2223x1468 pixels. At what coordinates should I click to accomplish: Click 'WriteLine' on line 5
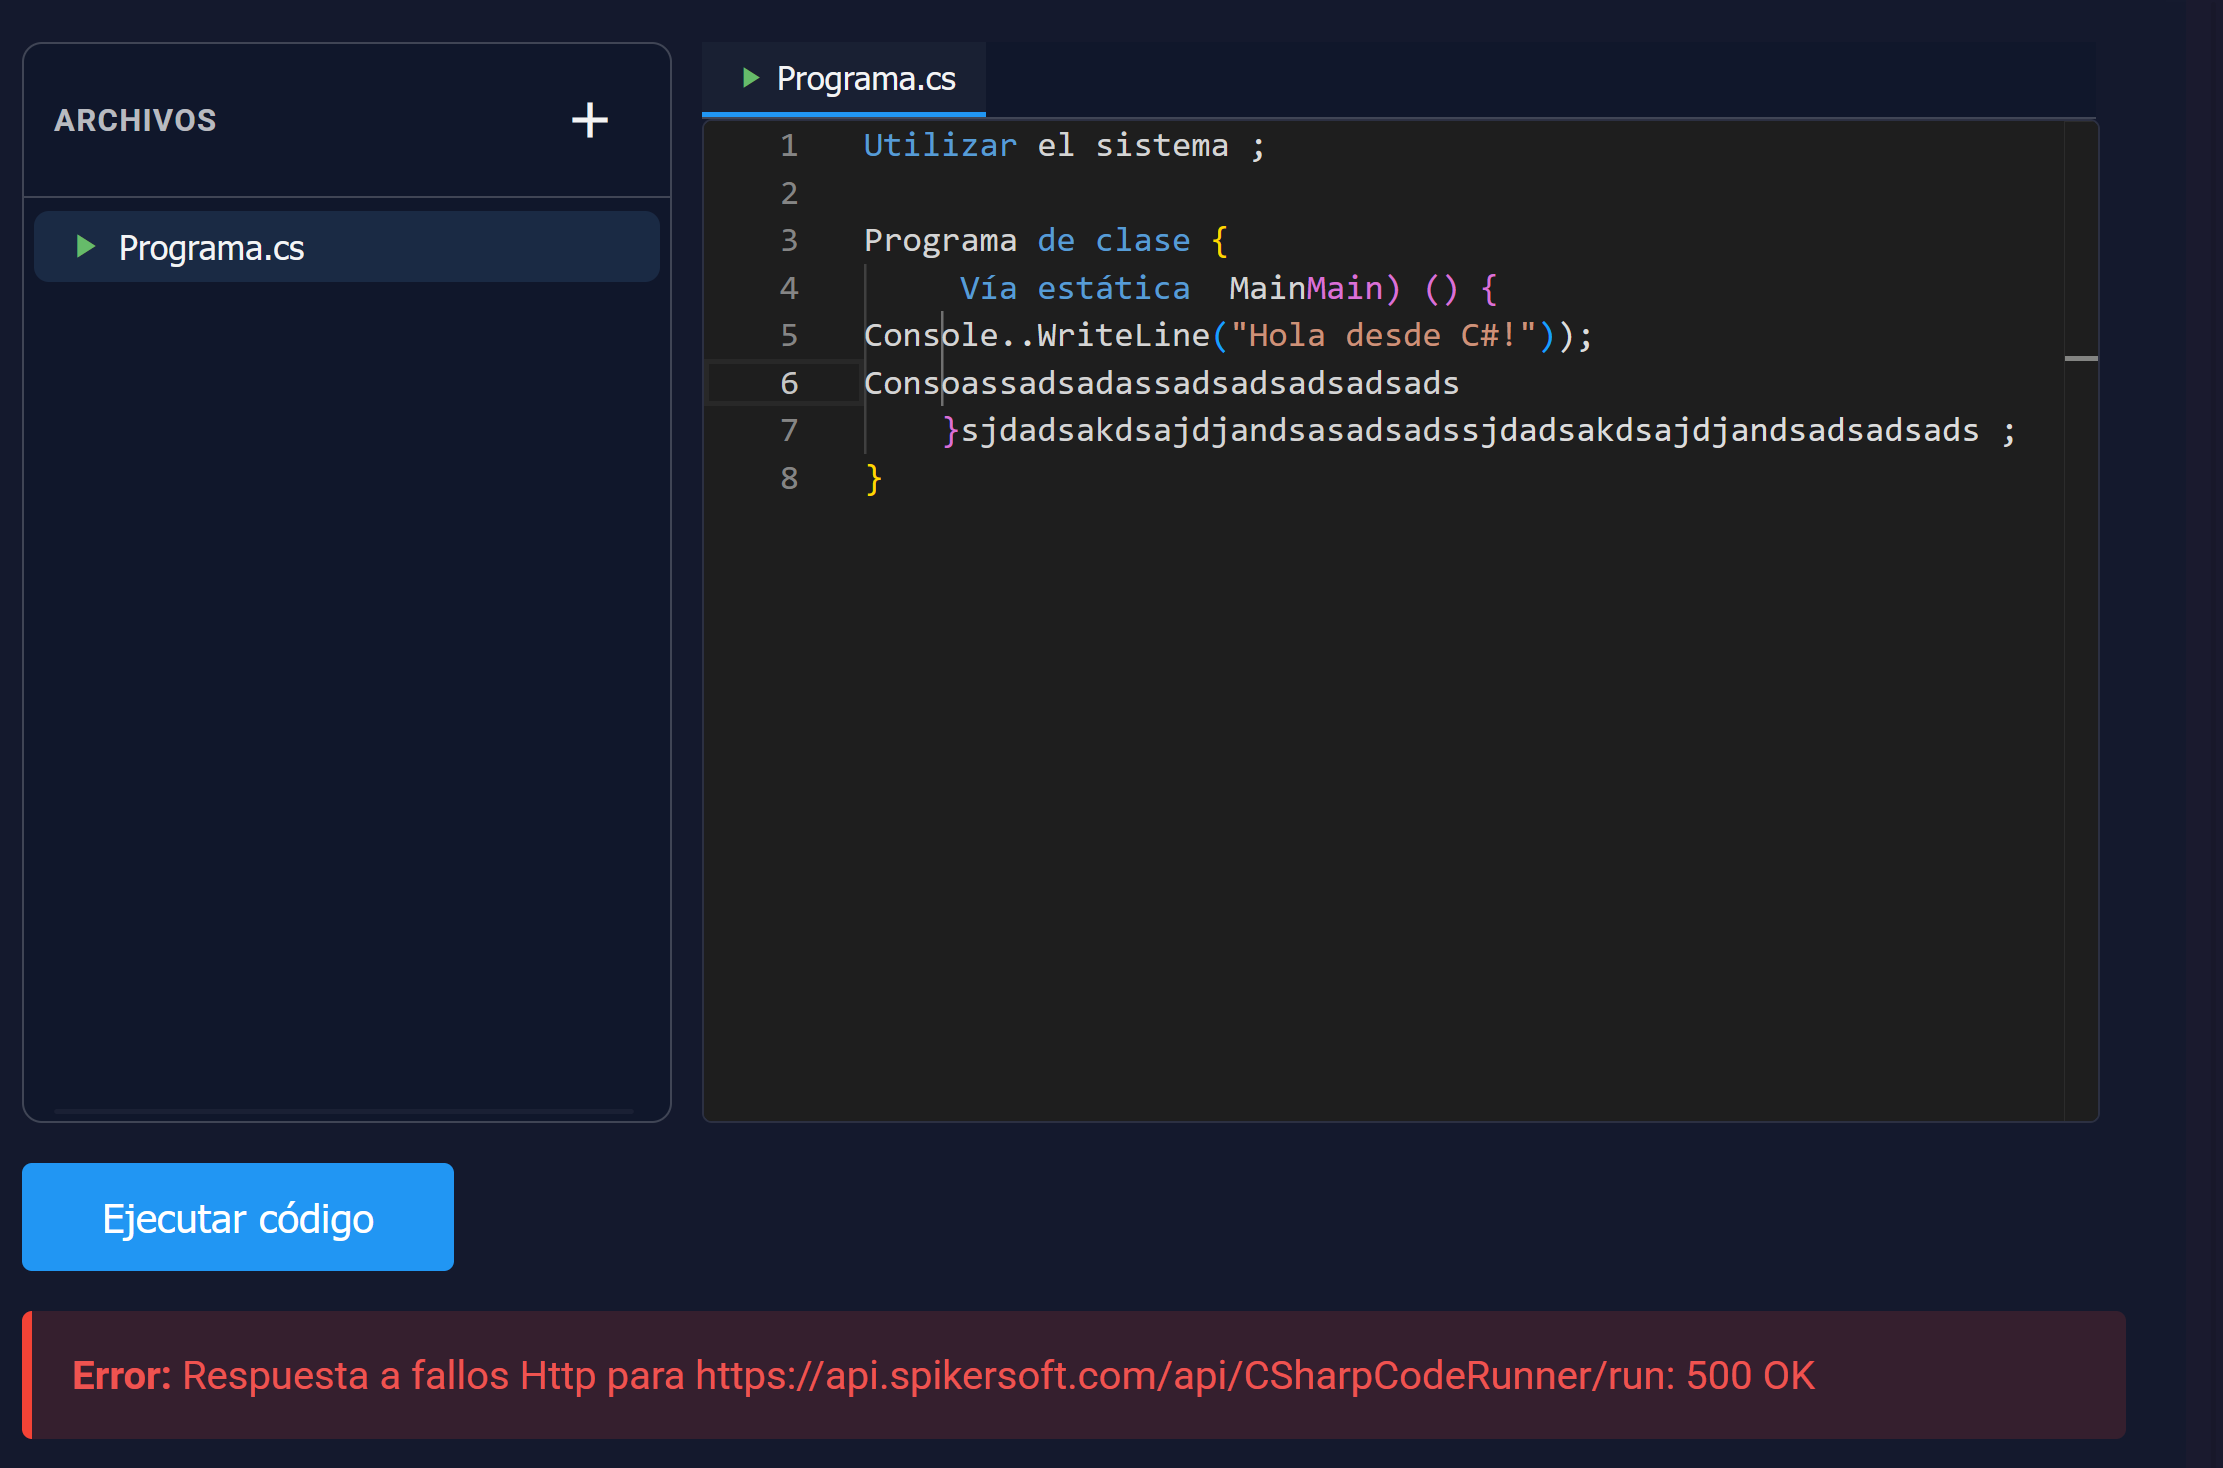coord(1123,335)
